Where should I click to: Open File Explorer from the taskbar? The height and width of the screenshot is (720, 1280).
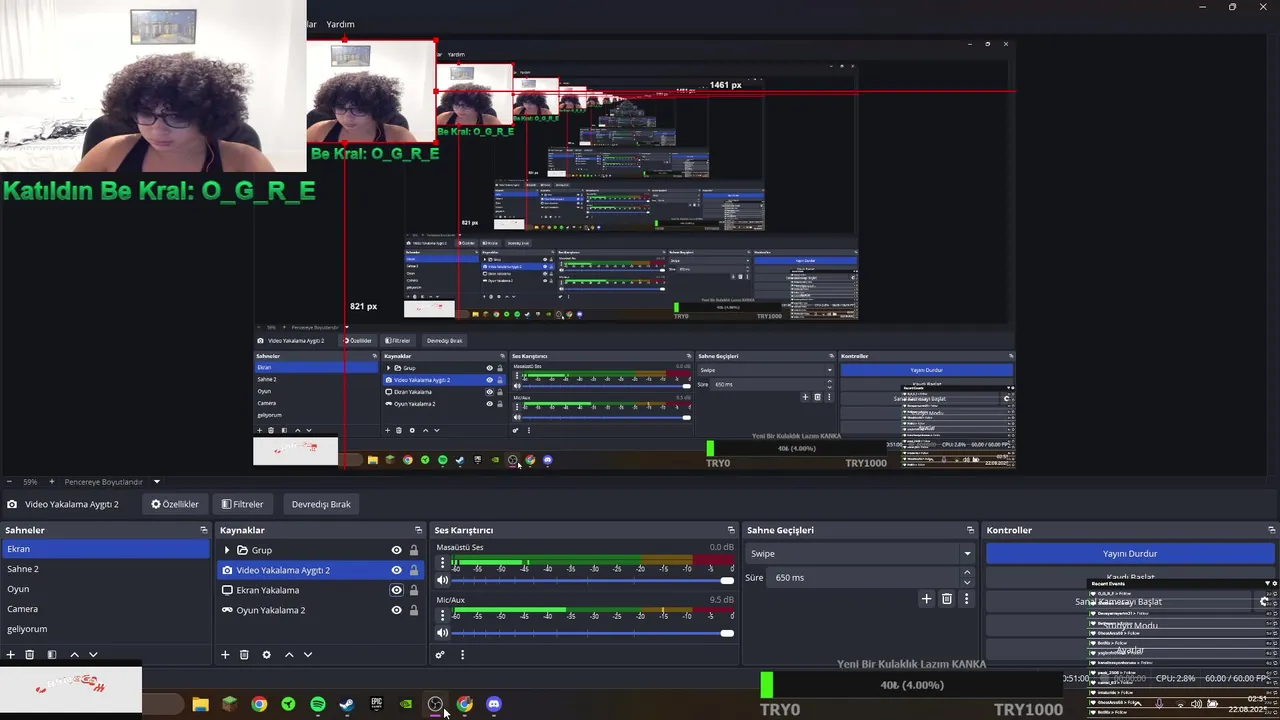pos(200,704)
